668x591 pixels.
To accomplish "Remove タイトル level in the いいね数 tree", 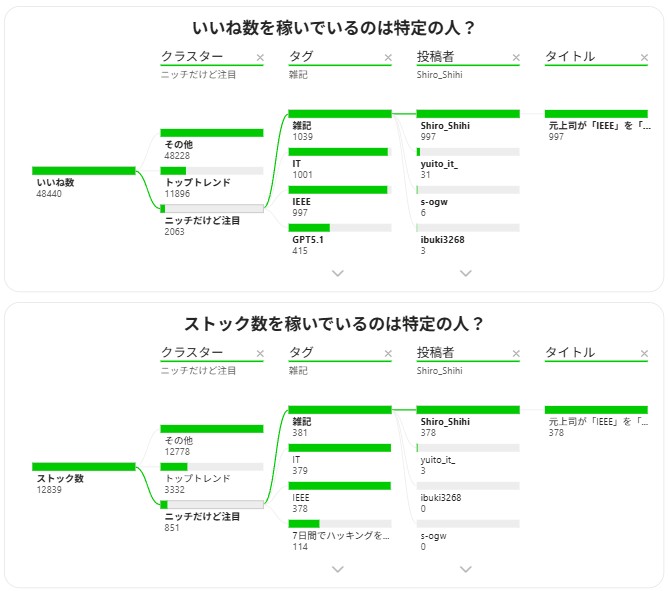I will [x=644, y=58].
